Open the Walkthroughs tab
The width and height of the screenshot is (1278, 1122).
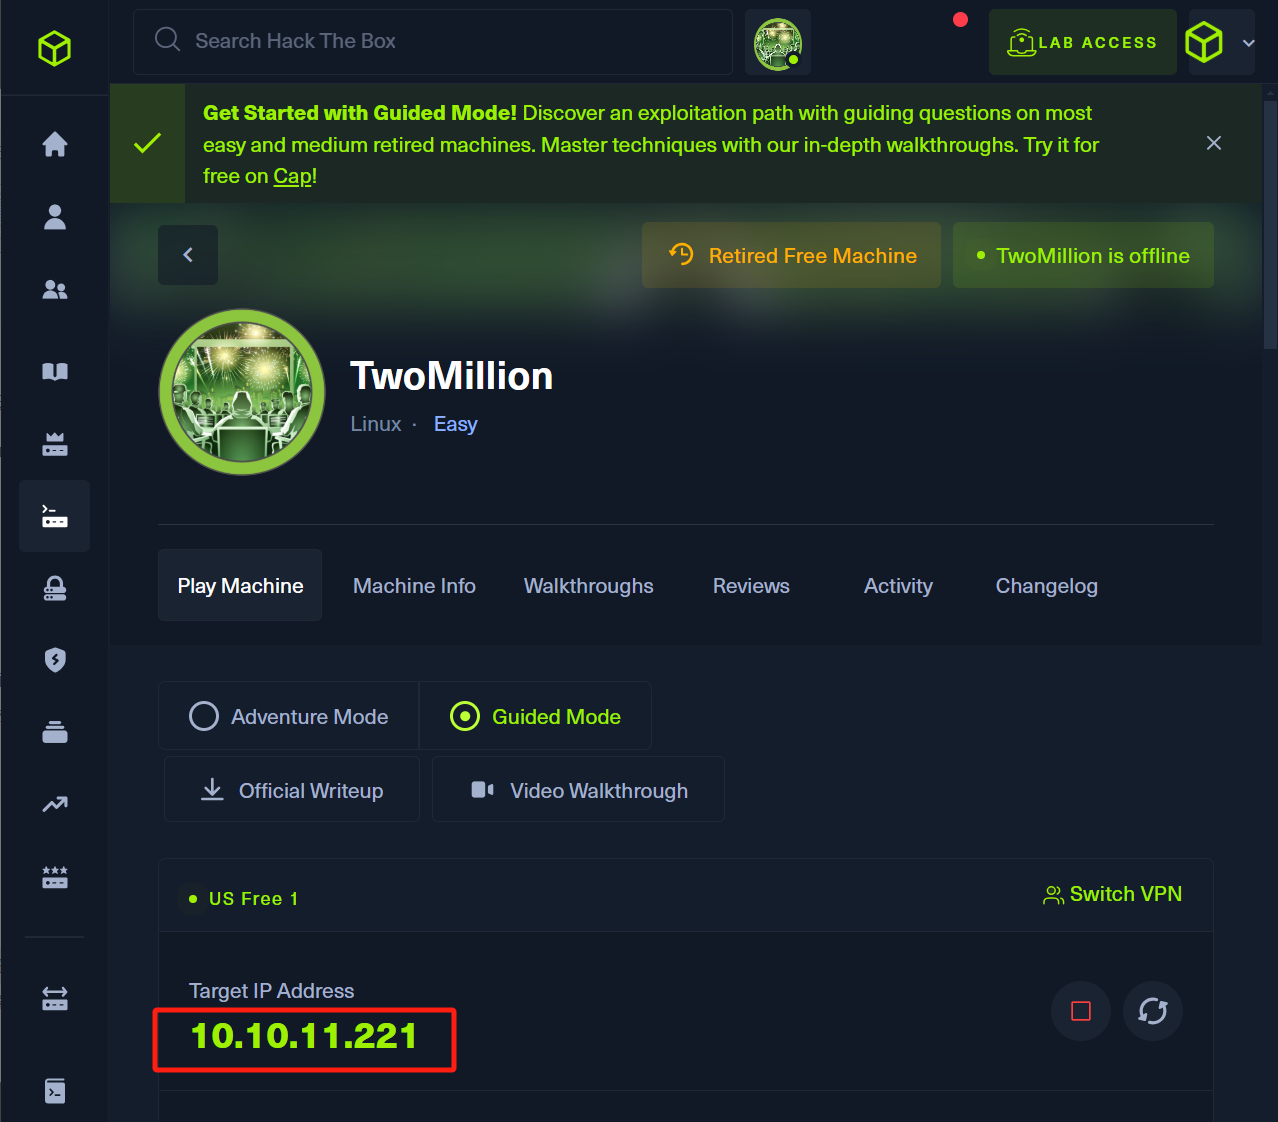tap(589, 586)
